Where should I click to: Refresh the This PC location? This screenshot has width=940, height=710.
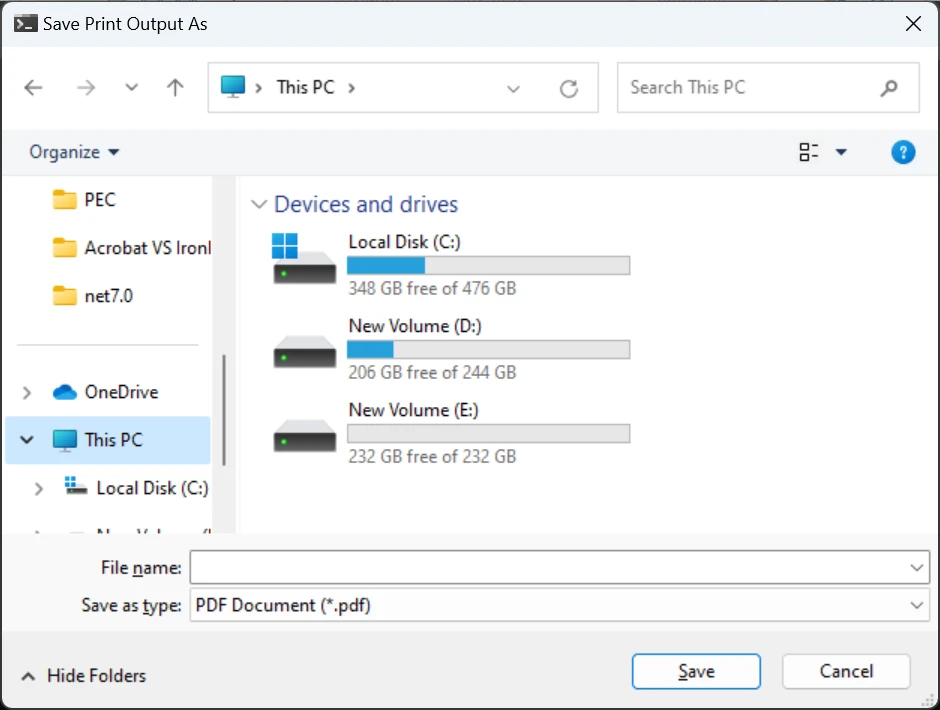point(569,89)
